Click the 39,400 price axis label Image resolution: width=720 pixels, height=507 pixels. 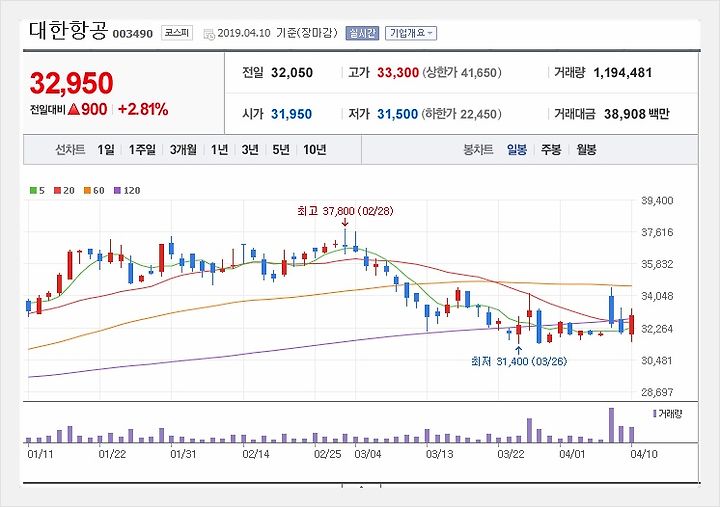click(x=657, y=201)
